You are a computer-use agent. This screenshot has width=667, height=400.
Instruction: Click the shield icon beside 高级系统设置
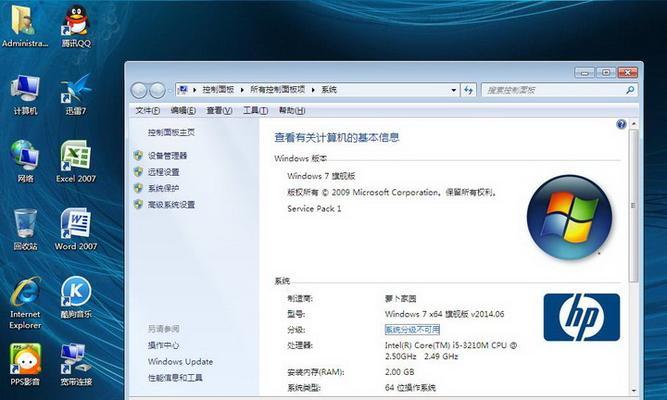[x=138, y=204]
